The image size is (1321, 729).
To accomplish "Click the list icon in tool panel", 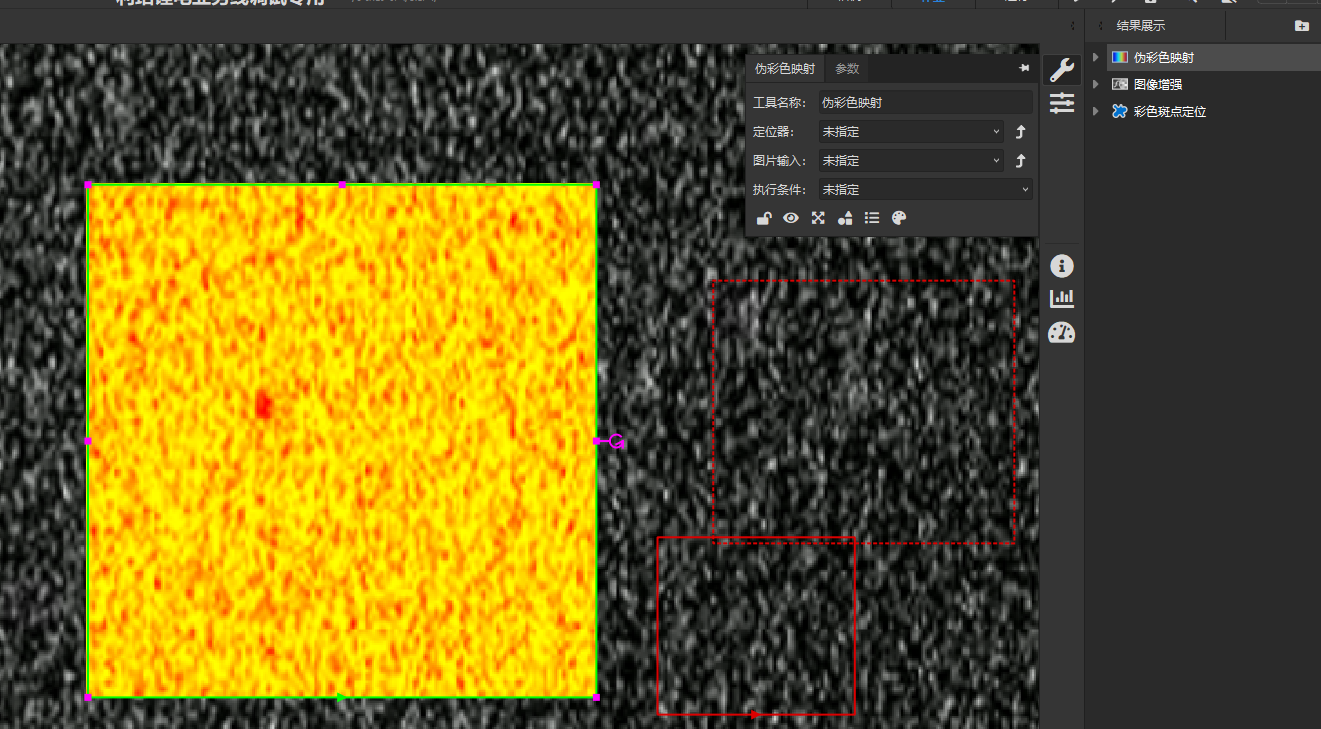I will pos(872,218).
